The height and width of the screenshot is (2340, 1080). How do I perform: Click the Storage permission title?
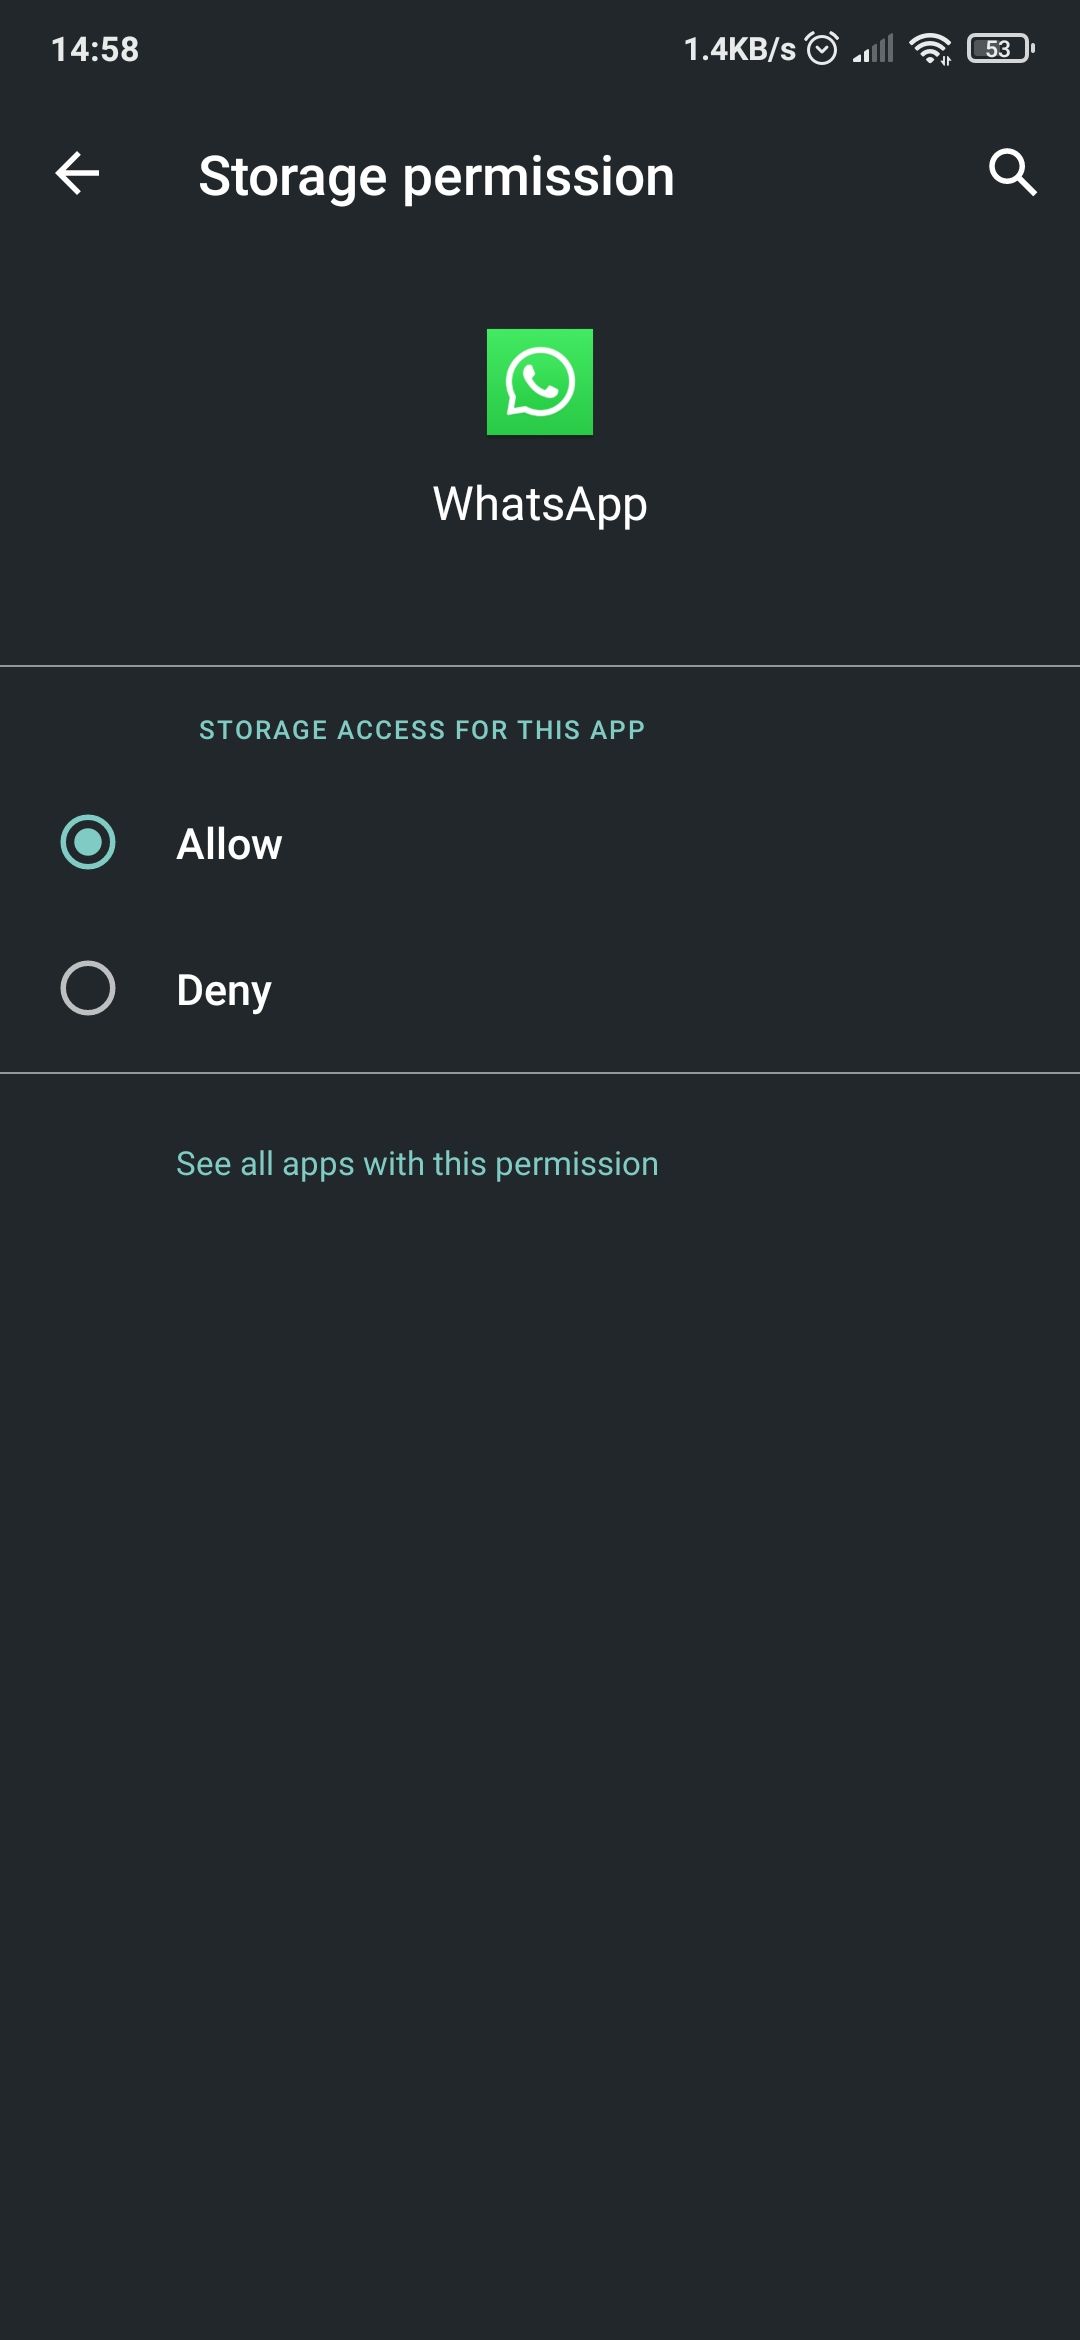(x=436, y=175)
